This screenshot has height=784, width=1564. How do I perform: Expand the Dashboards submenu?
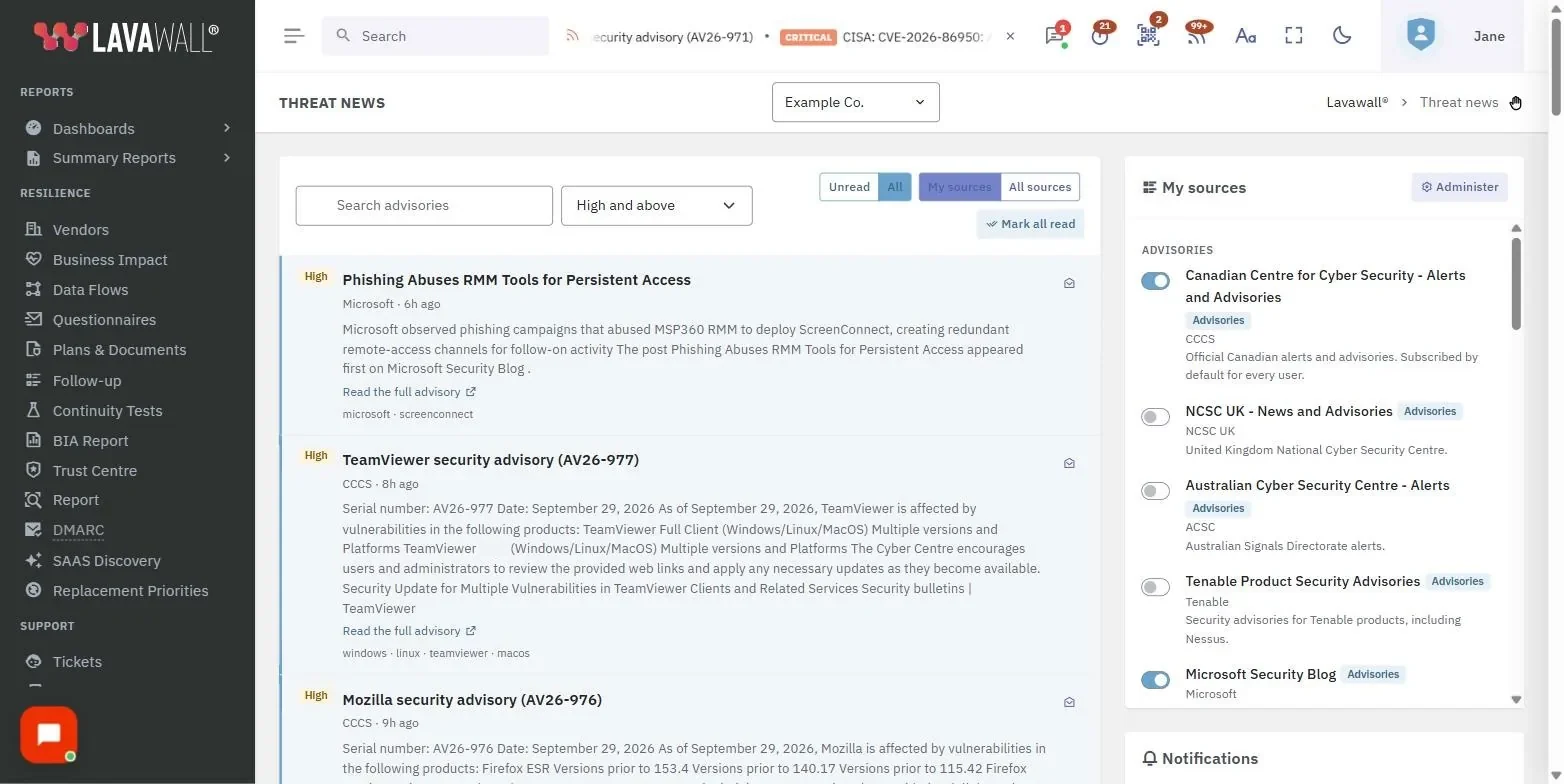click(x=128, y=128)
